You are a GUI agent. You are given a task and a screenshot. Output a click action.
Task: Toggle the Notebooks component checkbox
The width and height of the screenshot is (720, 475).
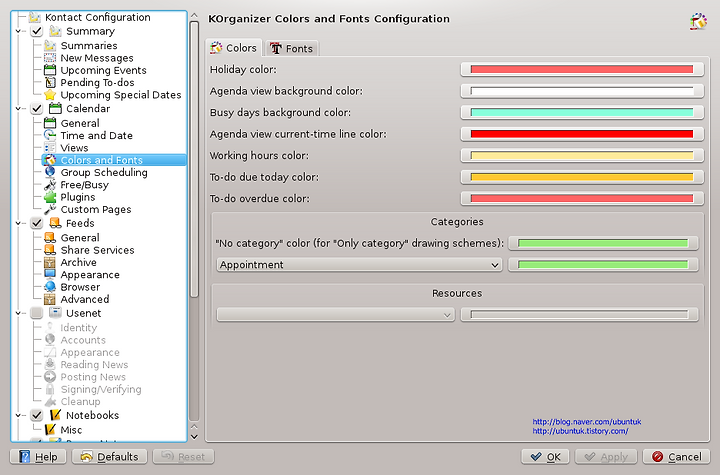click(x=37, y=415)
